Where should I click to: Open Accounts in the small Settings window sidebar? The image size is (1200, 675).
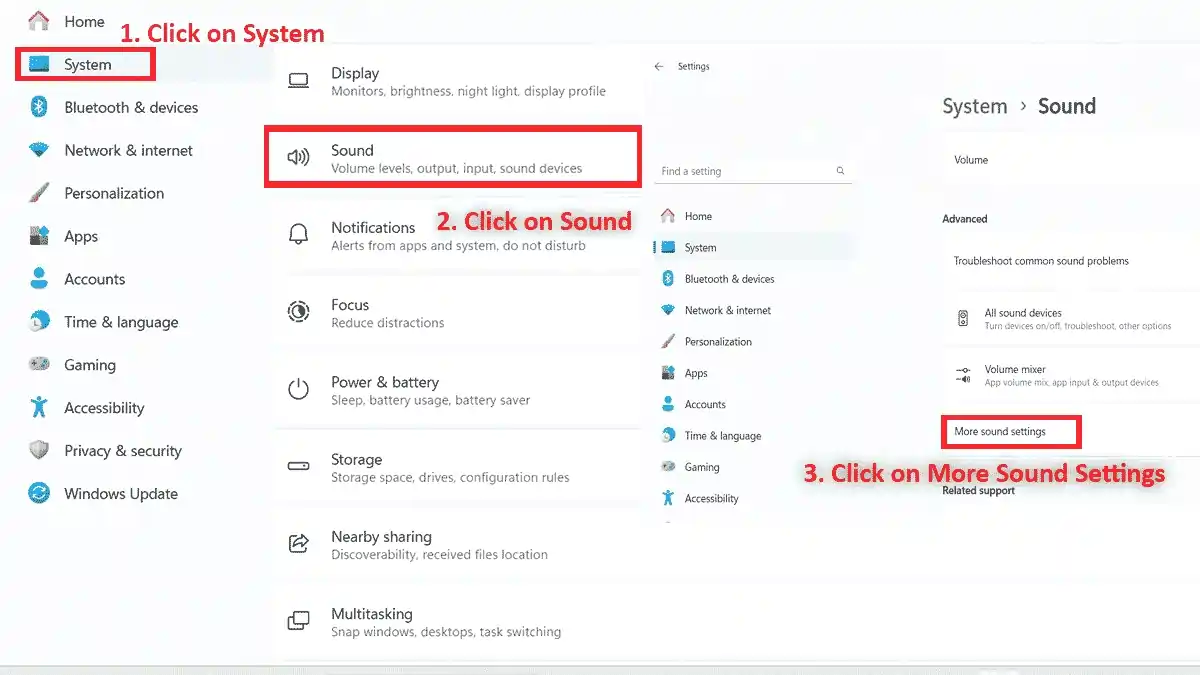tap(705, 404)
